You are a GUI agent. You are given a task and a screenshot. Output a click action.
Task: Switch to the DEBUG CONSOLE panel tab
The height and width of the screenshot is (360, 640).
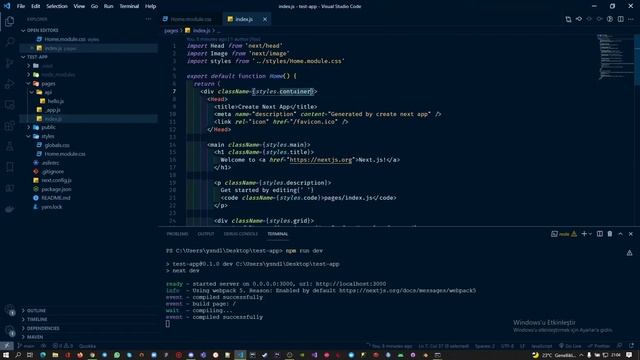click(241, 234)
